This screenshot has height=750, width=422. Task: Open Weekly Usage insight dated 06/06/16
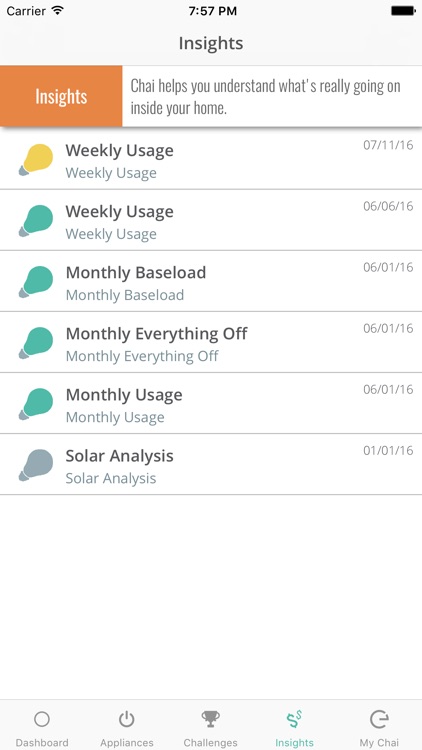211,220
